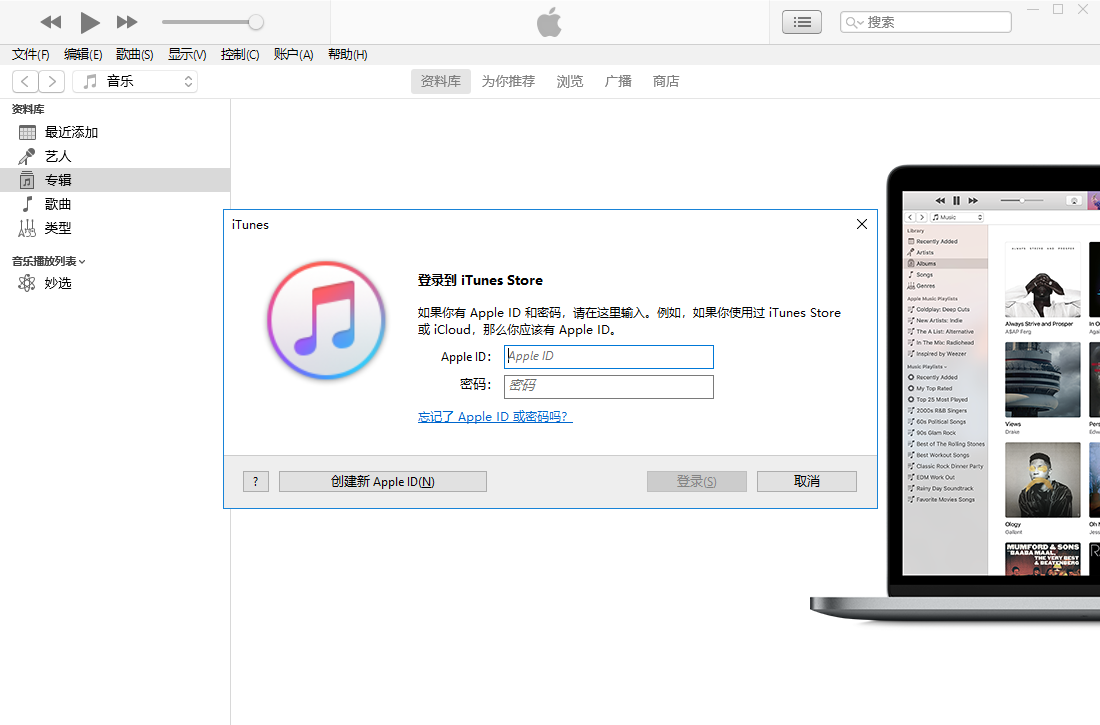Open the 编辑(E) menu
Image resolution: width=1100 pixels, height=725 pixels.
pos(83,54)
